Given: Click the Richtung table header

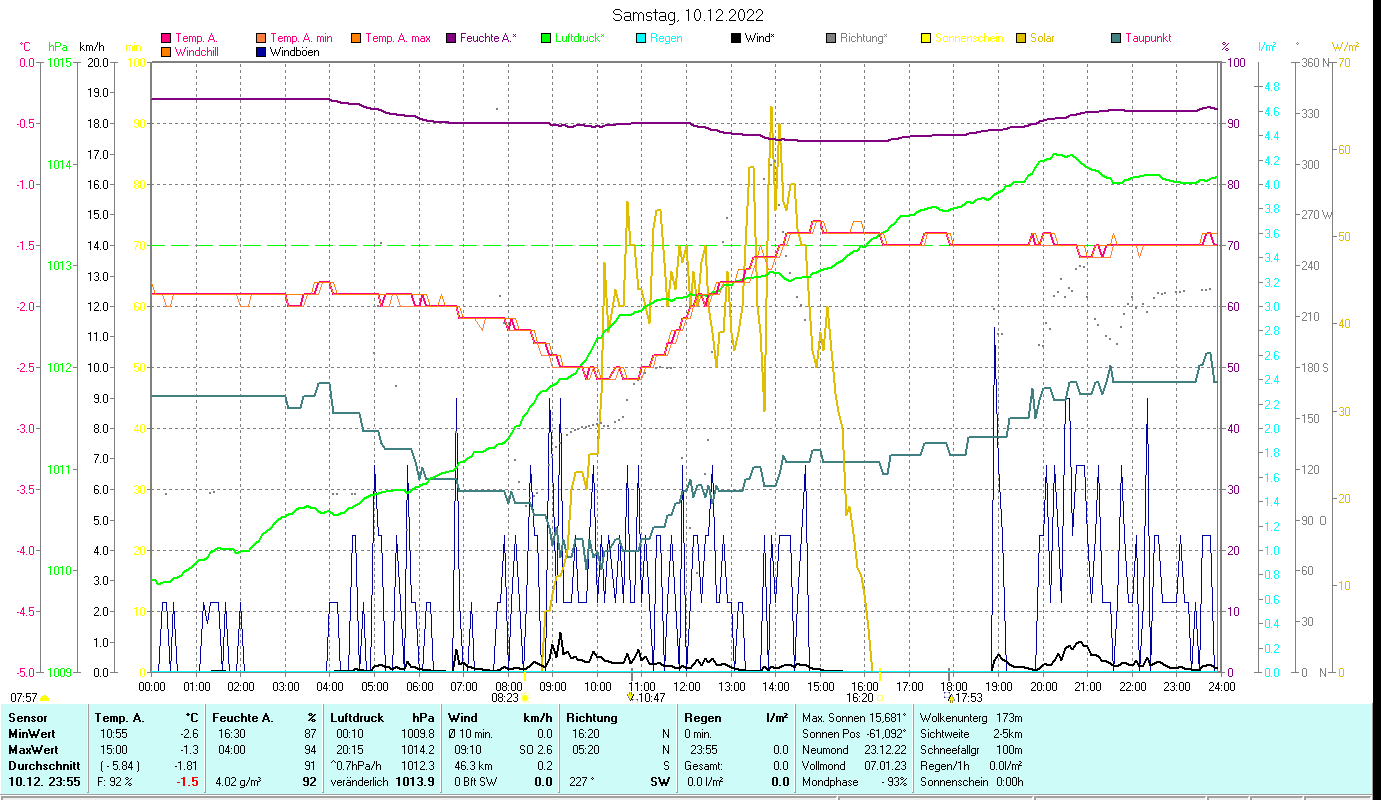Looking at the screenshot, I should pyautogui.click(x=592, y=718).
